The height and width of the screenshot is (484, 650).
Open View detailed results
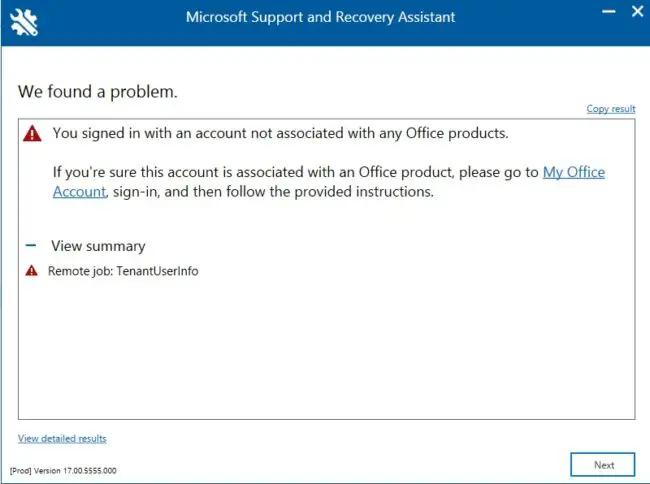(62, 438)
